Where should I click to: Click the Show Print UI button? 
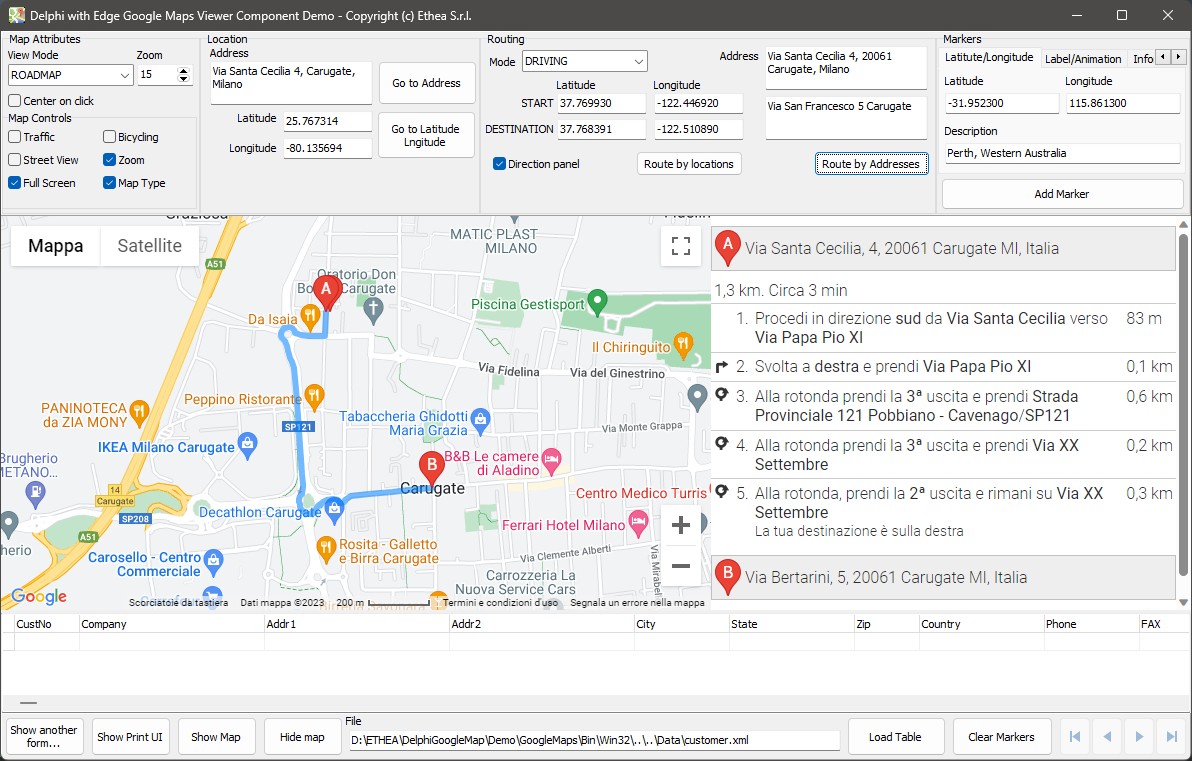[130, 736]
